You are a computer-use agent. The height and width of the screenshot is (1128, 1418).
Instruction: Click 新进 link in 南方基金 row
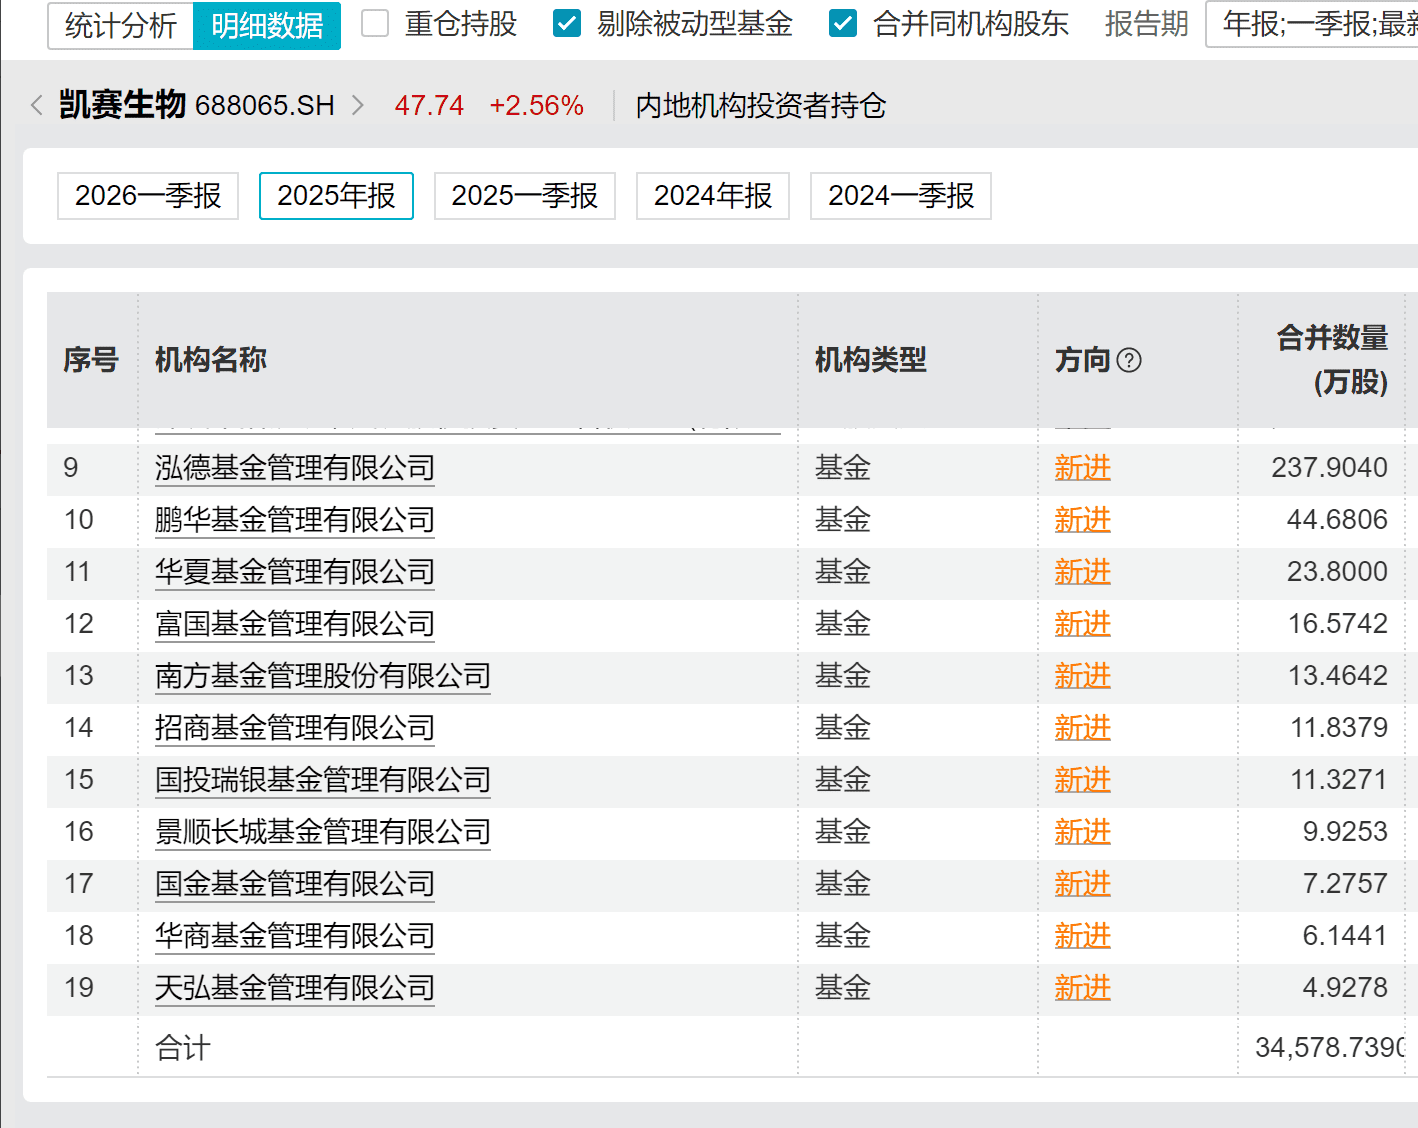(x=1083, y=676)
